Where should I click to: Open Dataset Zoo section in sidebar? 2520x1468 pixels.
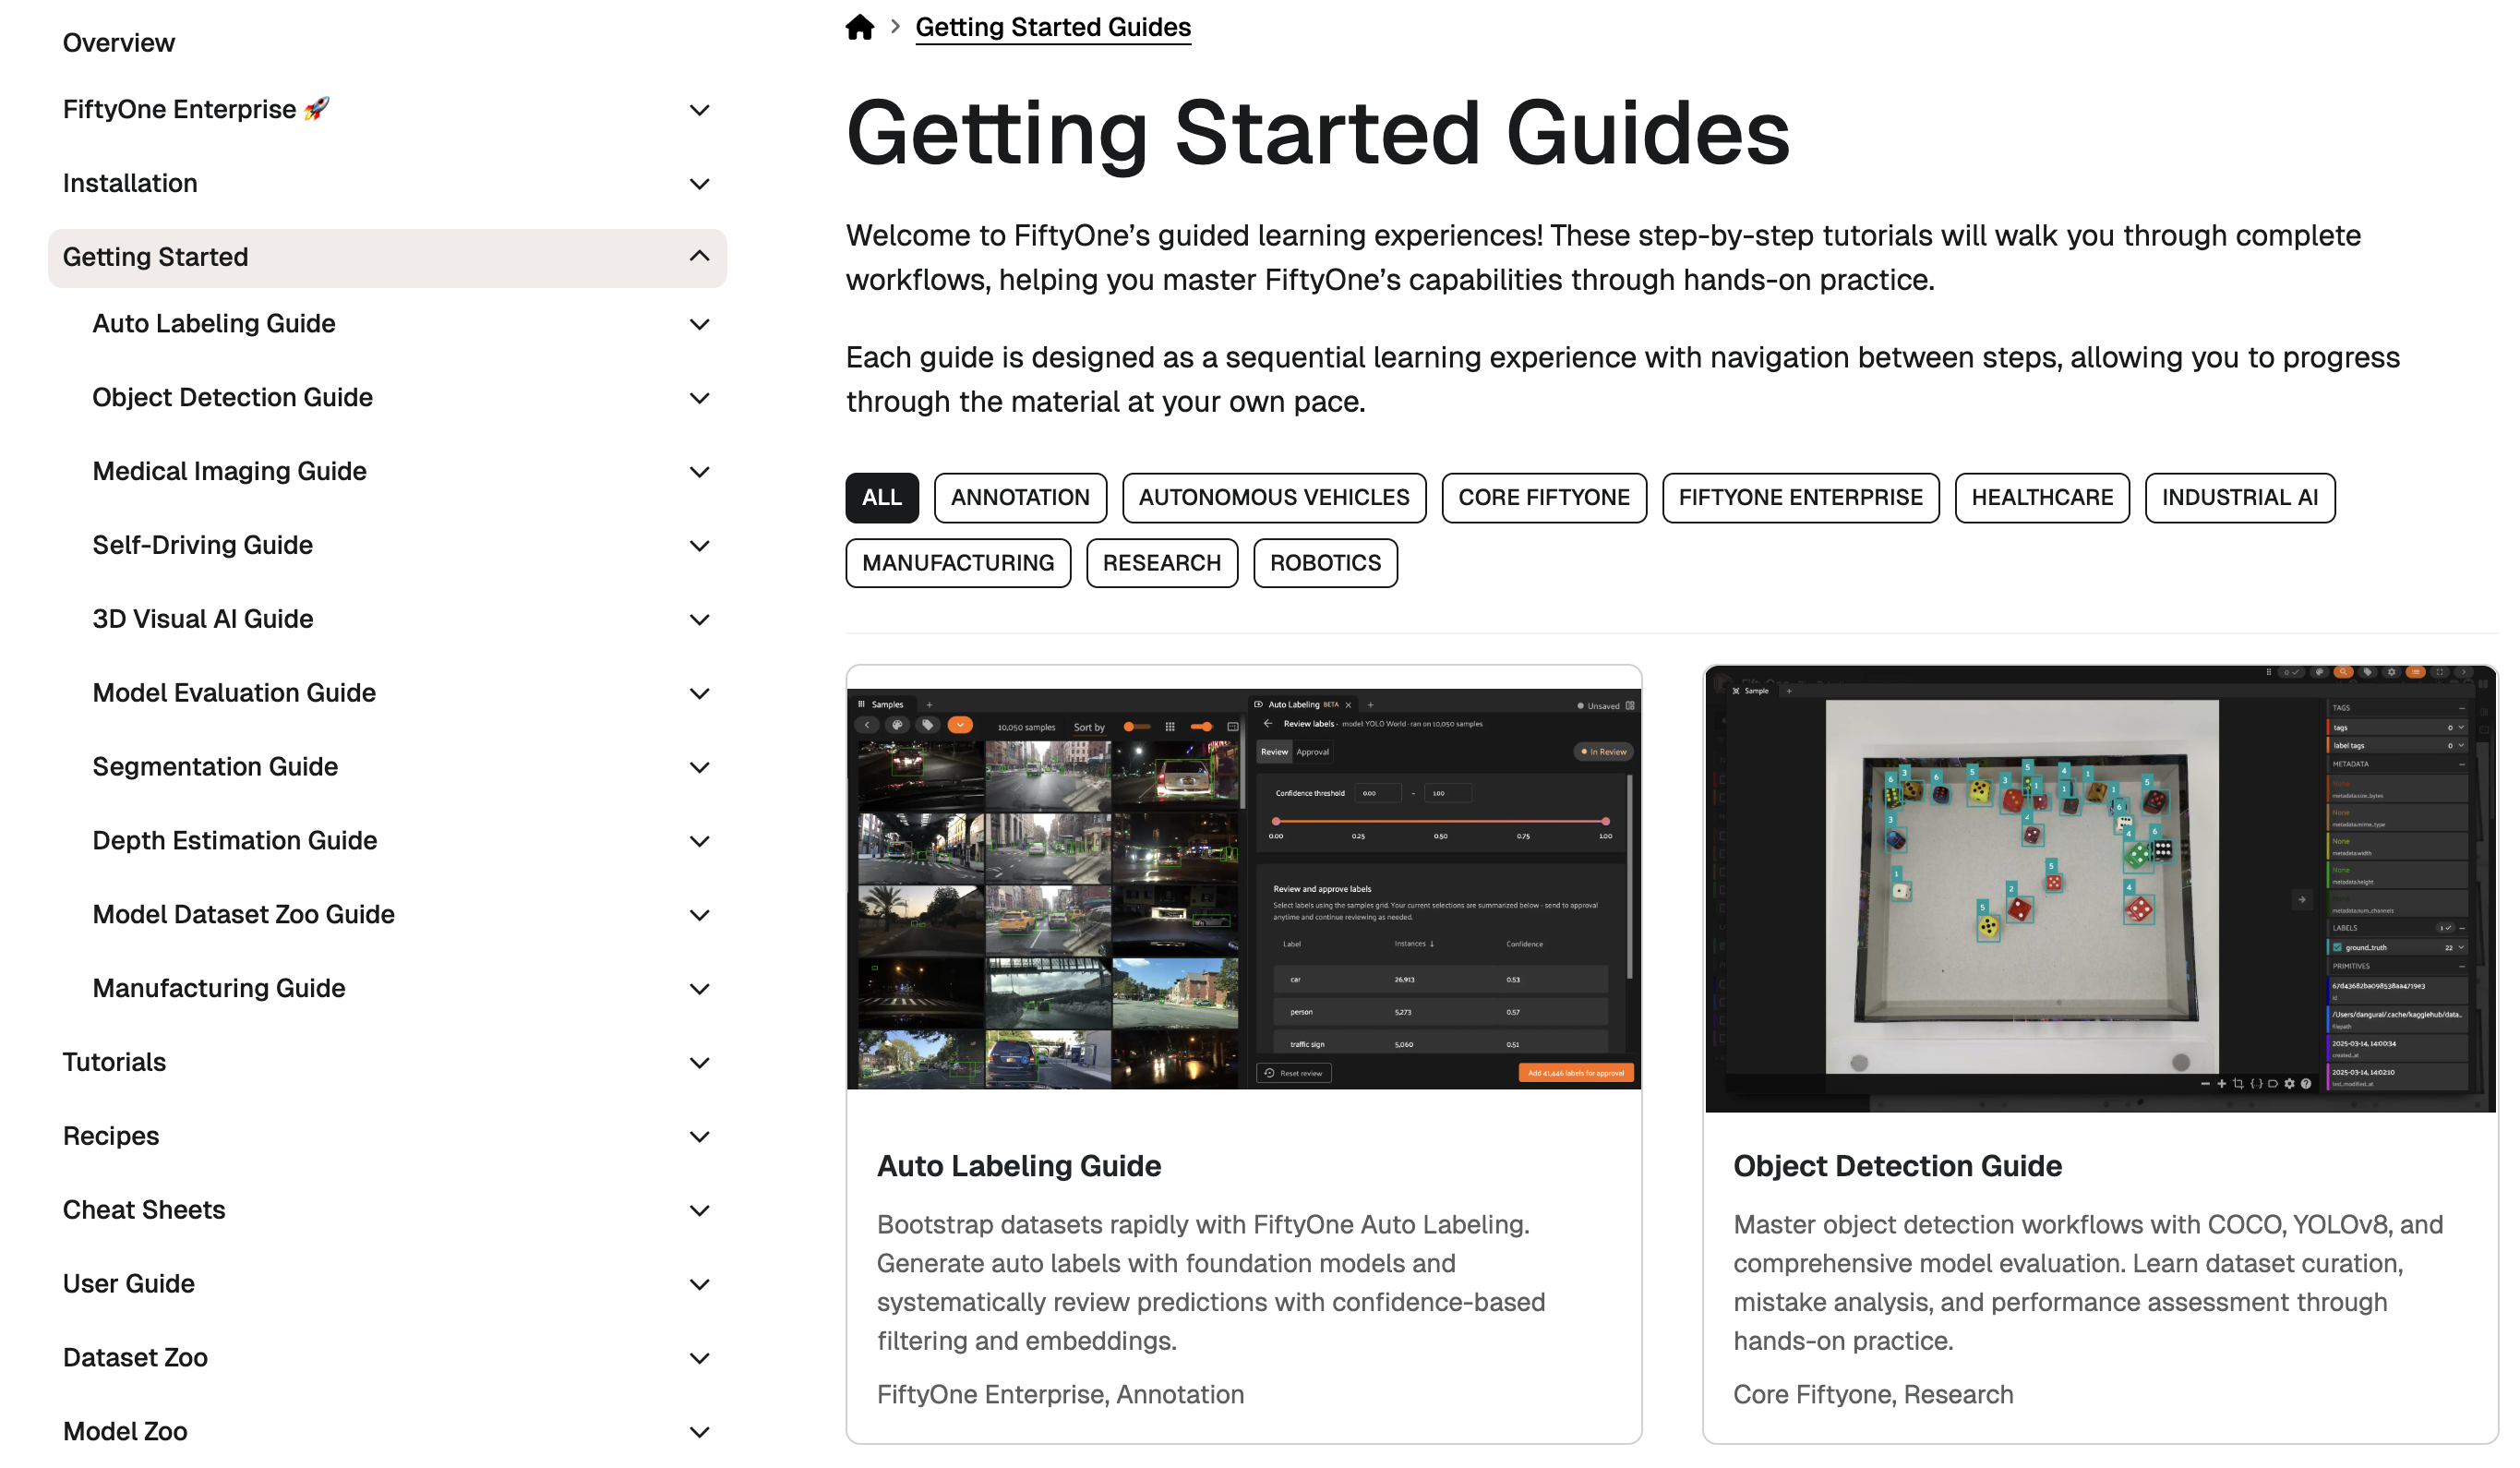[x=135, y=1360]
